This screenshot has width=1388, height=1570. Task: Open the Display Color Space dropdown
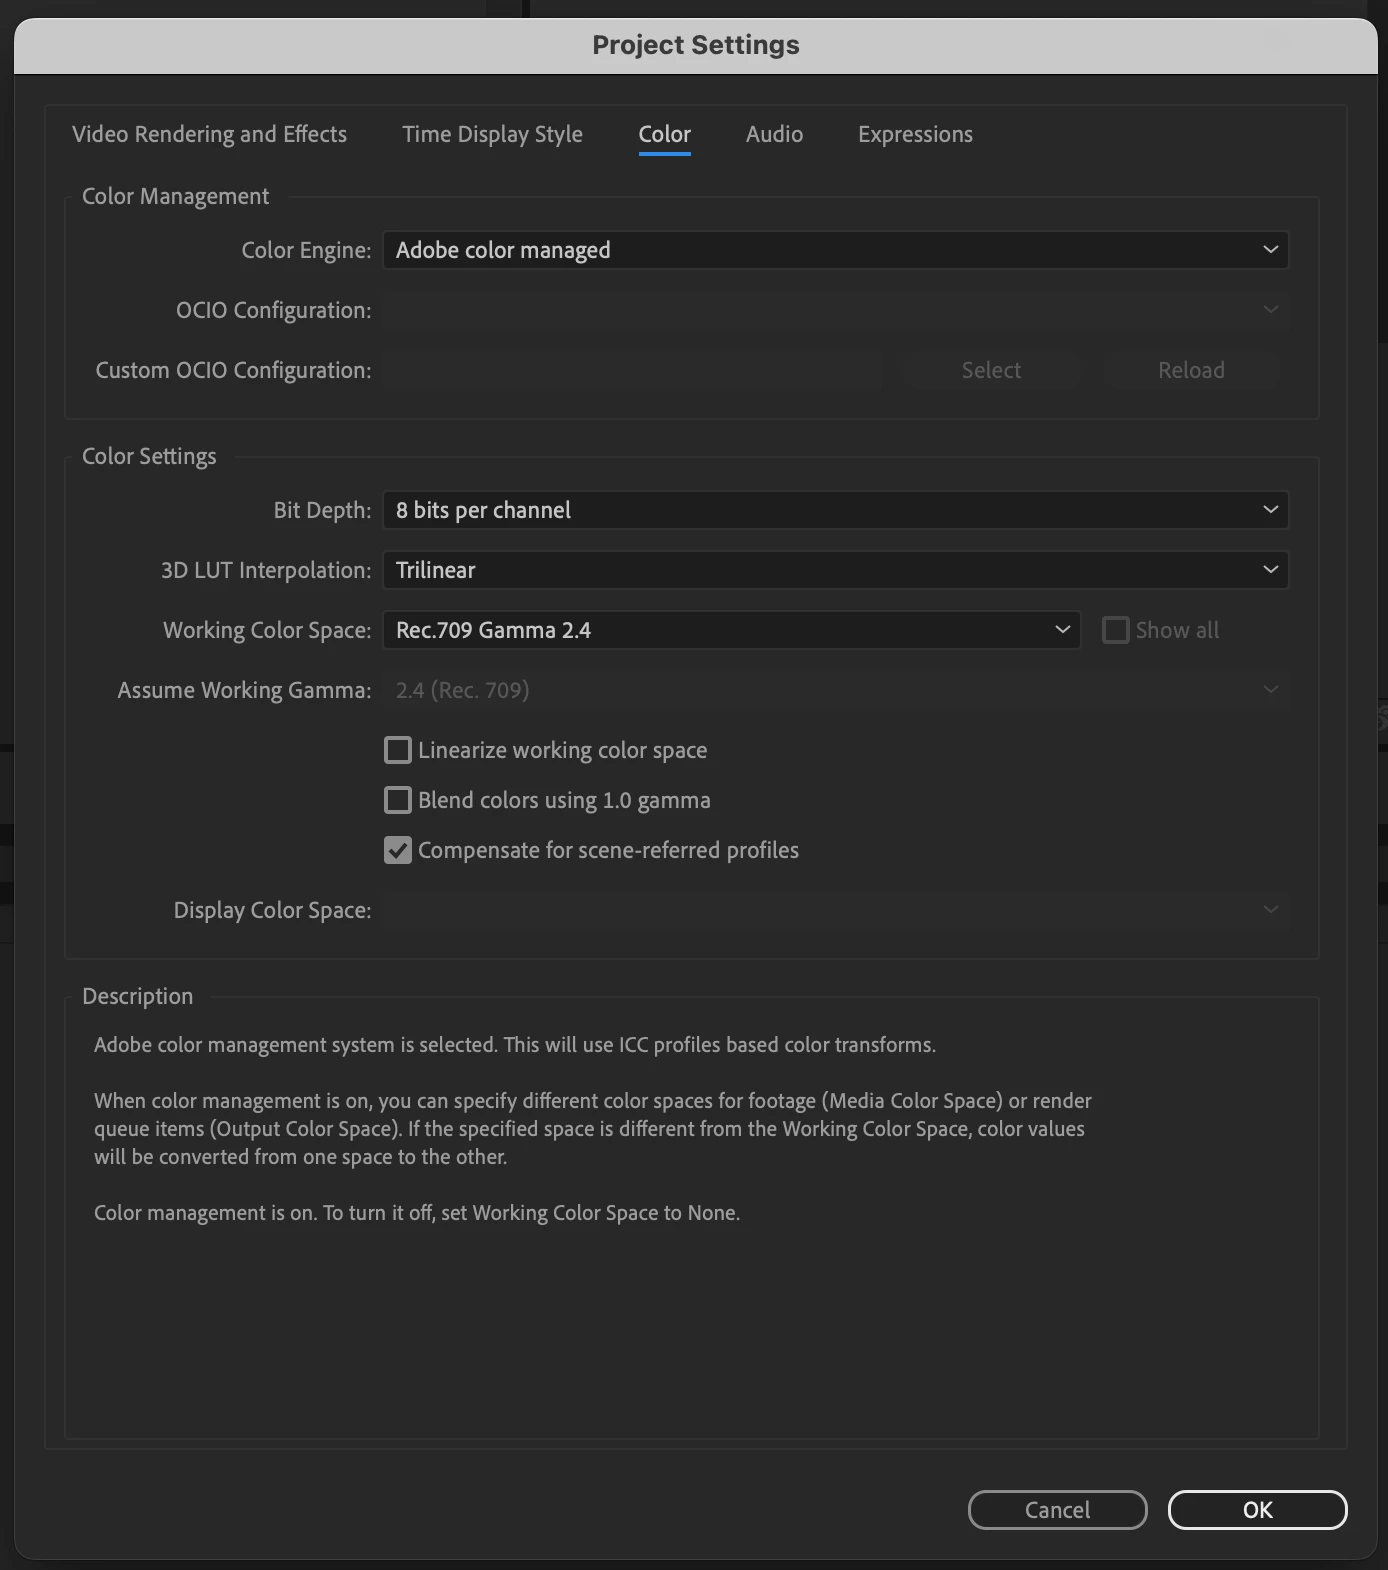click(x=836, y=910)
